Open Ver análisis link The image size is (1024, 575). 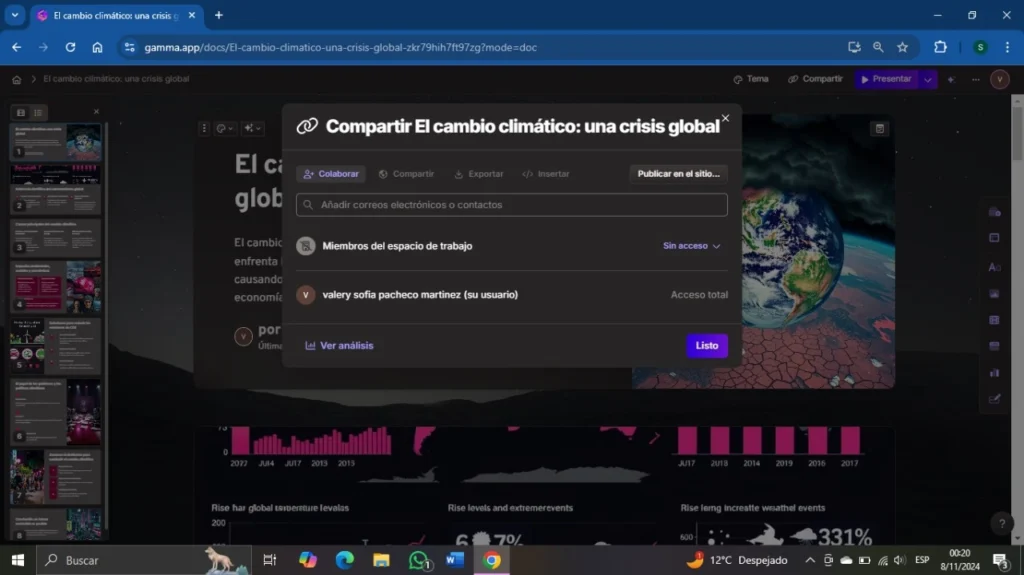(340, 346)
